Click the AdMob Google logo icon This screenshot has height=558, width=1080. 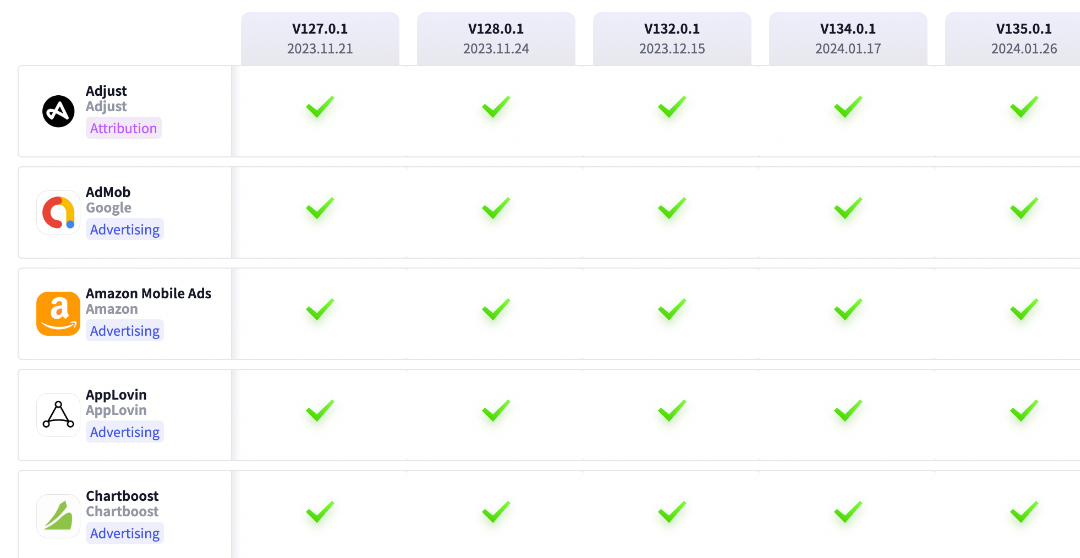point(59,212)
